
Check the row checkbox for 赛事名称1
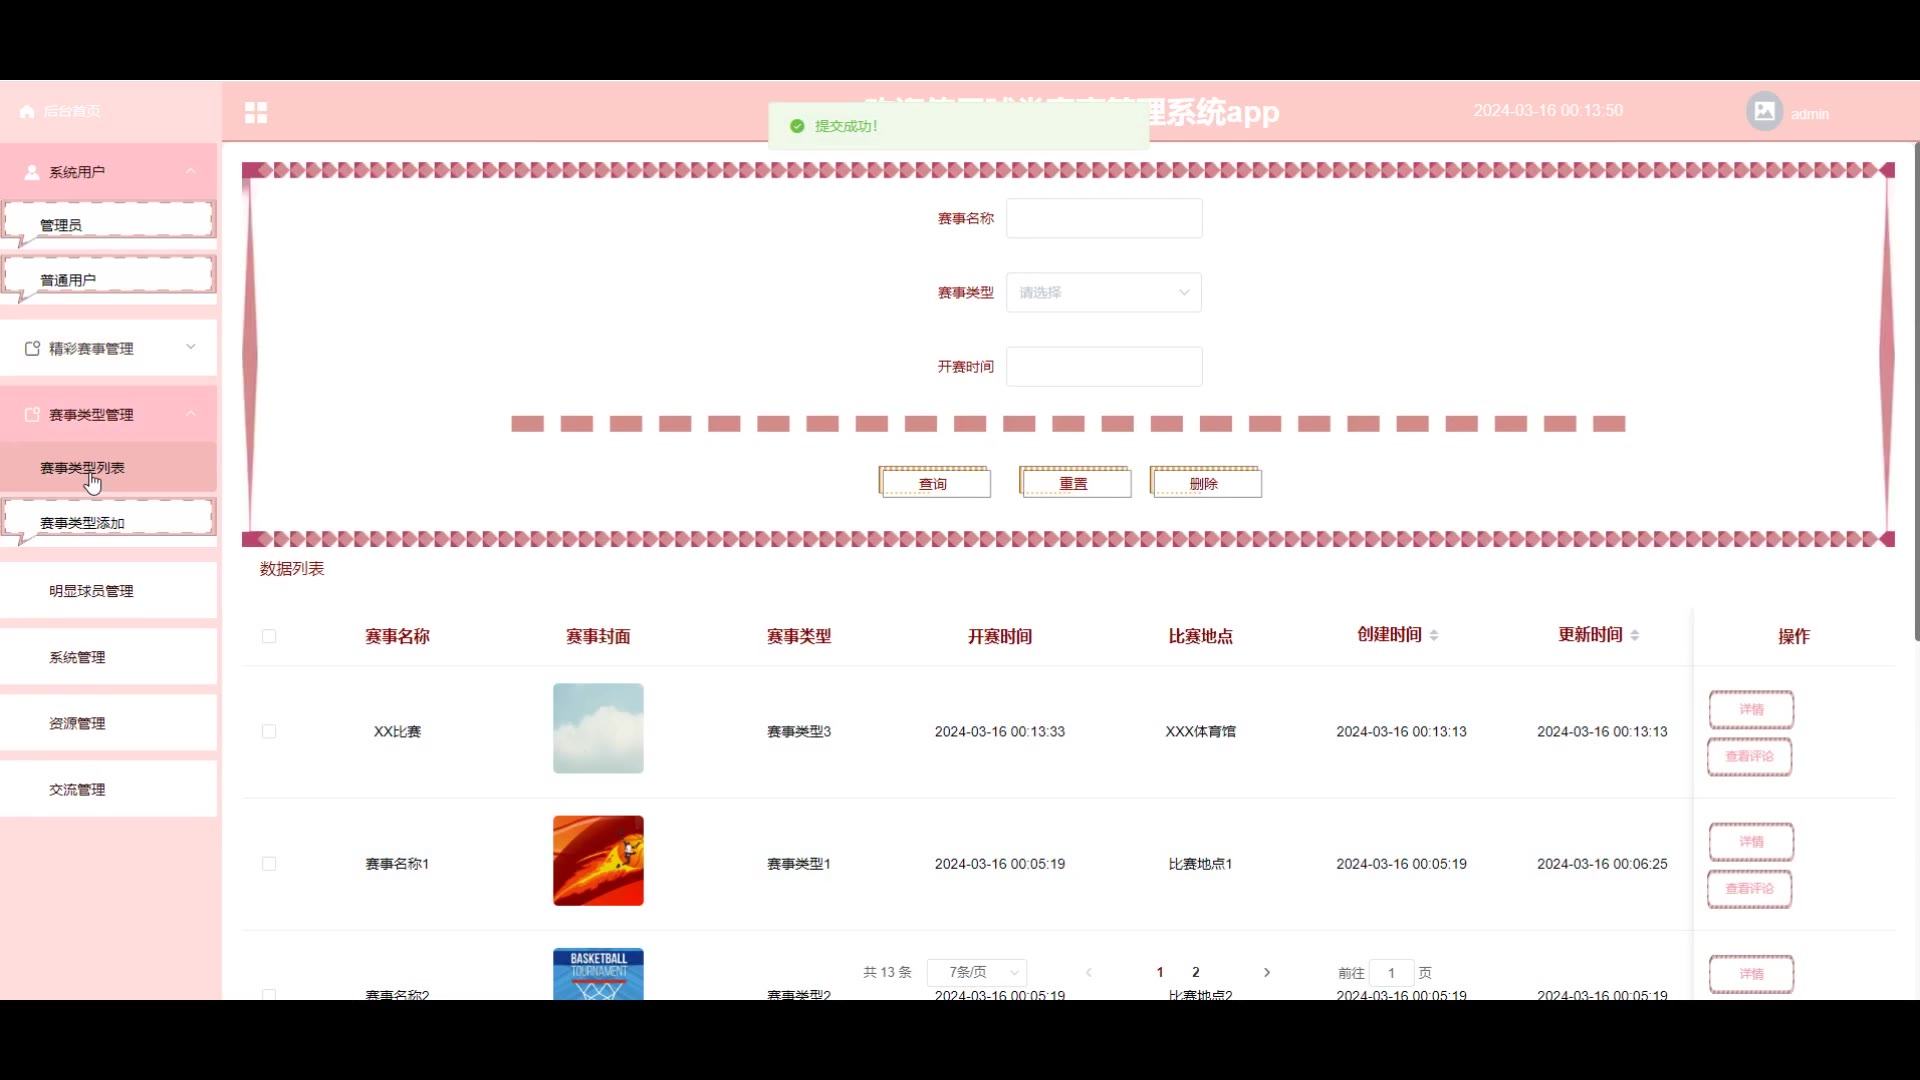click(269, 863)
